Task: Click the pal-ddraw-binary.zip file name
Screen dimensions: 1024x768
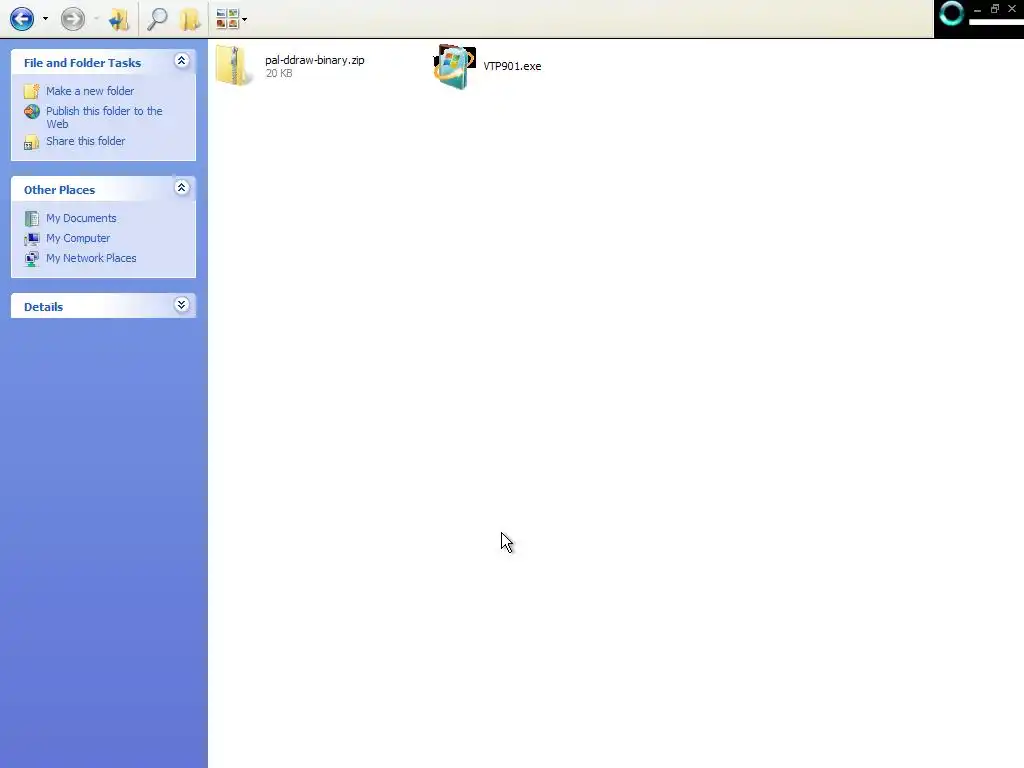Action: pos(315,59)
